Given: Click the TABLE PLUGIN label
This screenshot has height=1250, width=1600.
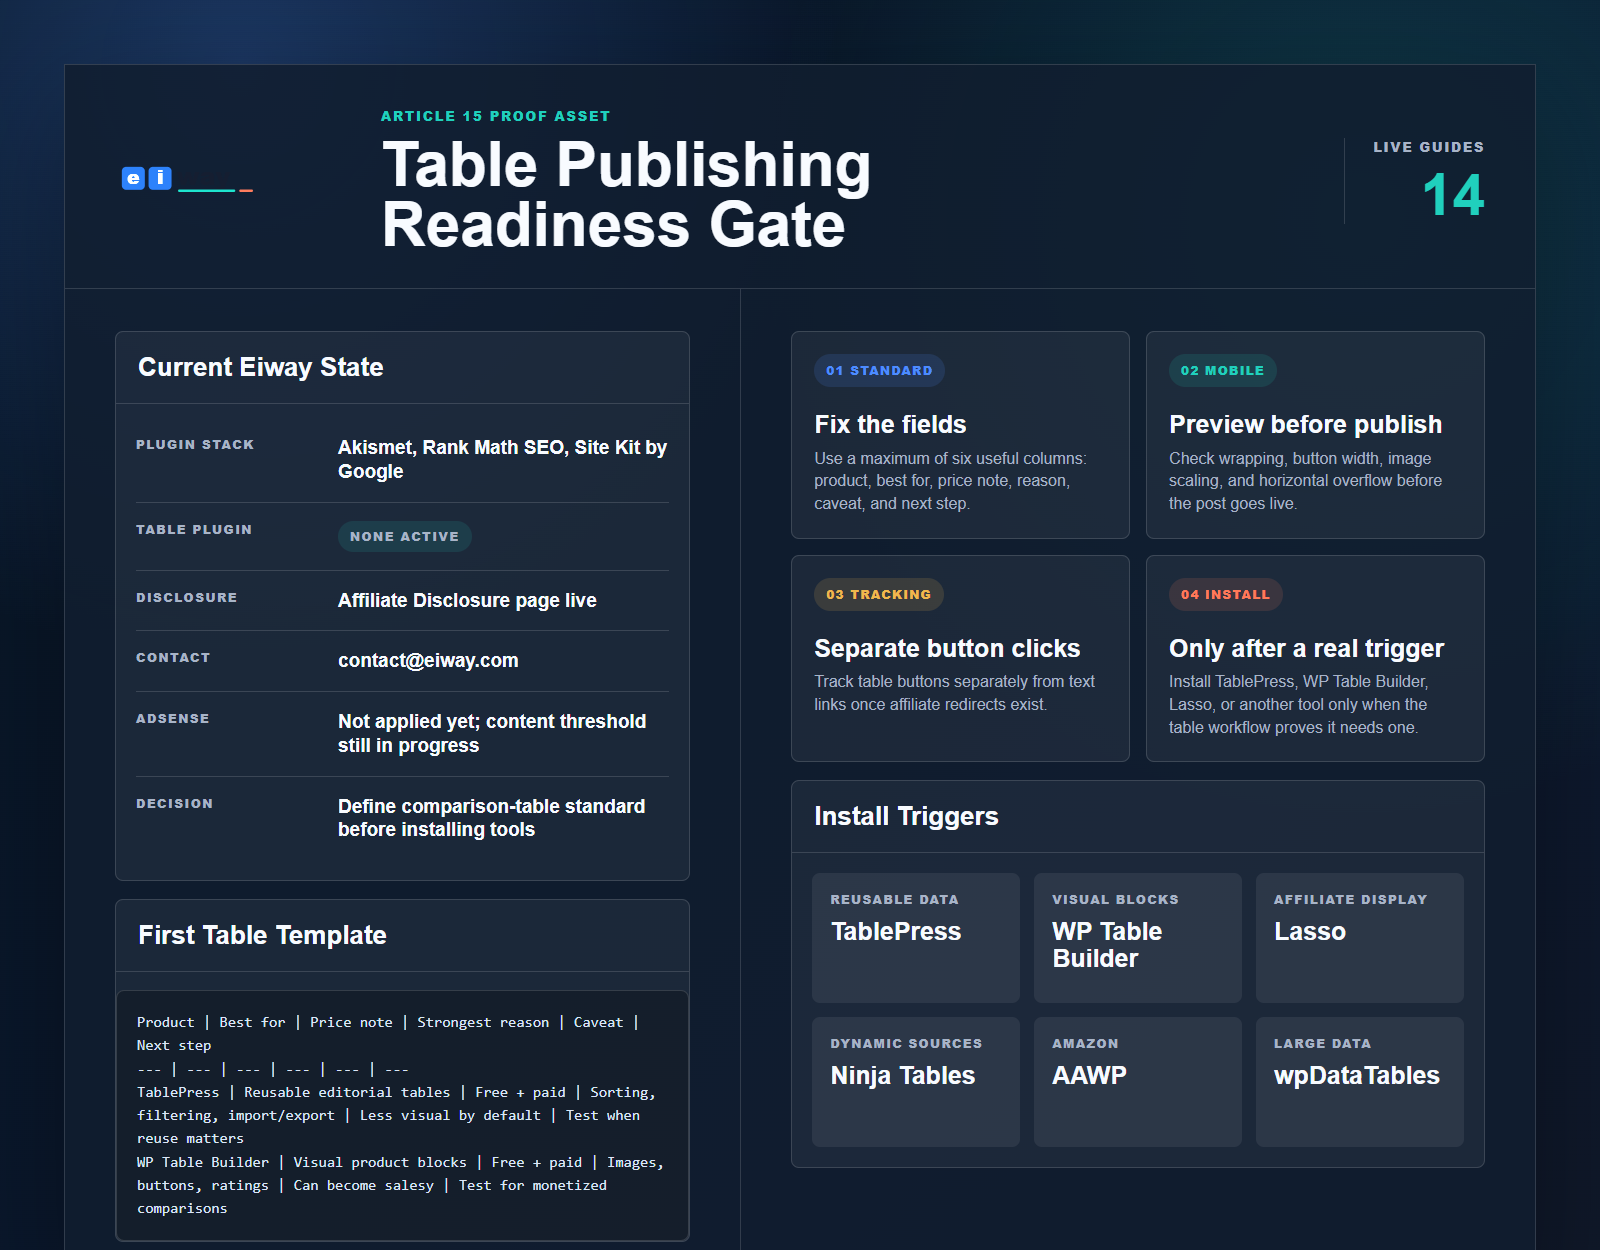Looking at the screenshot, I should pos(194,529).
